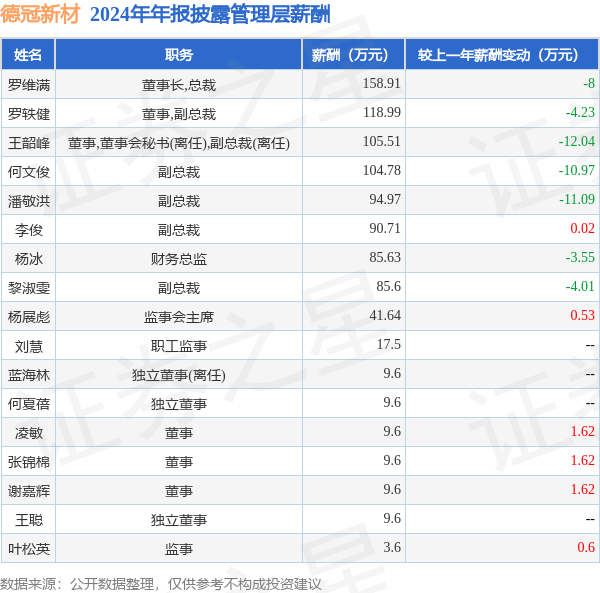The width and height of the screenshot is (600, 593).
Task: Click position 董事,董事会秘书(离任),副总裁(离任)
Action: coord(179,143)
